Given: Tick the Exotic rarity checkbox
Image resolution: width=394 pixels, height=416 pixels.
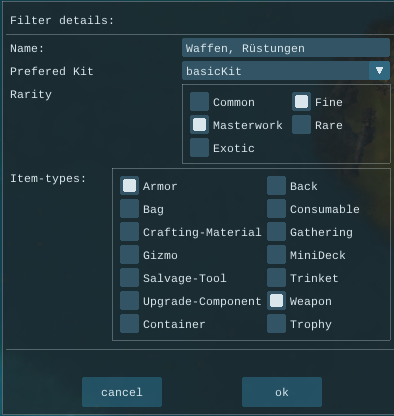Looking at the screenshot, I should tap(199, 148).
